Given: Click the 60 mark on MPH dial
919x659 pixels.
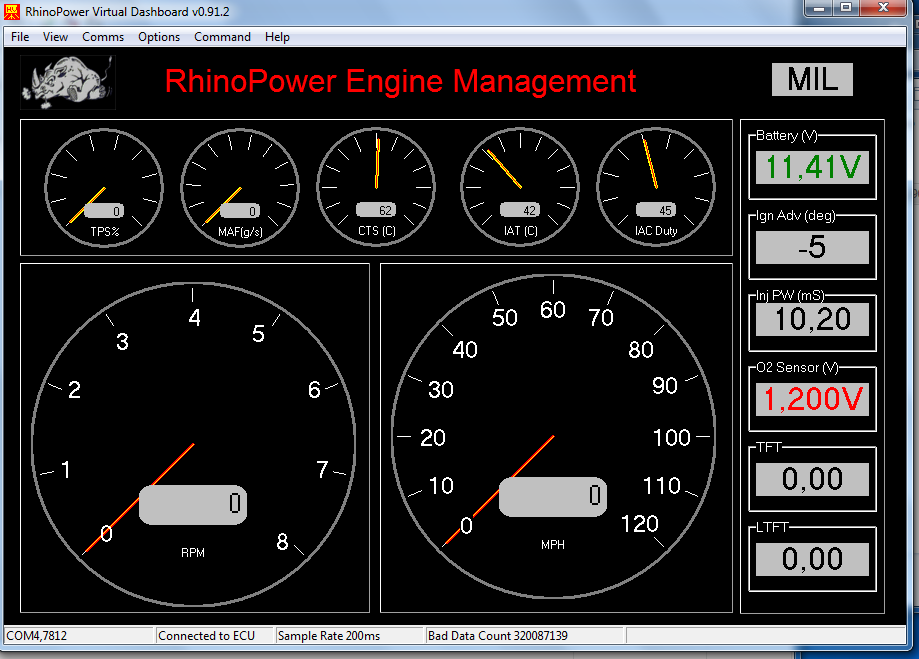Looking at the screenshot, I should (x=553, y=310).
